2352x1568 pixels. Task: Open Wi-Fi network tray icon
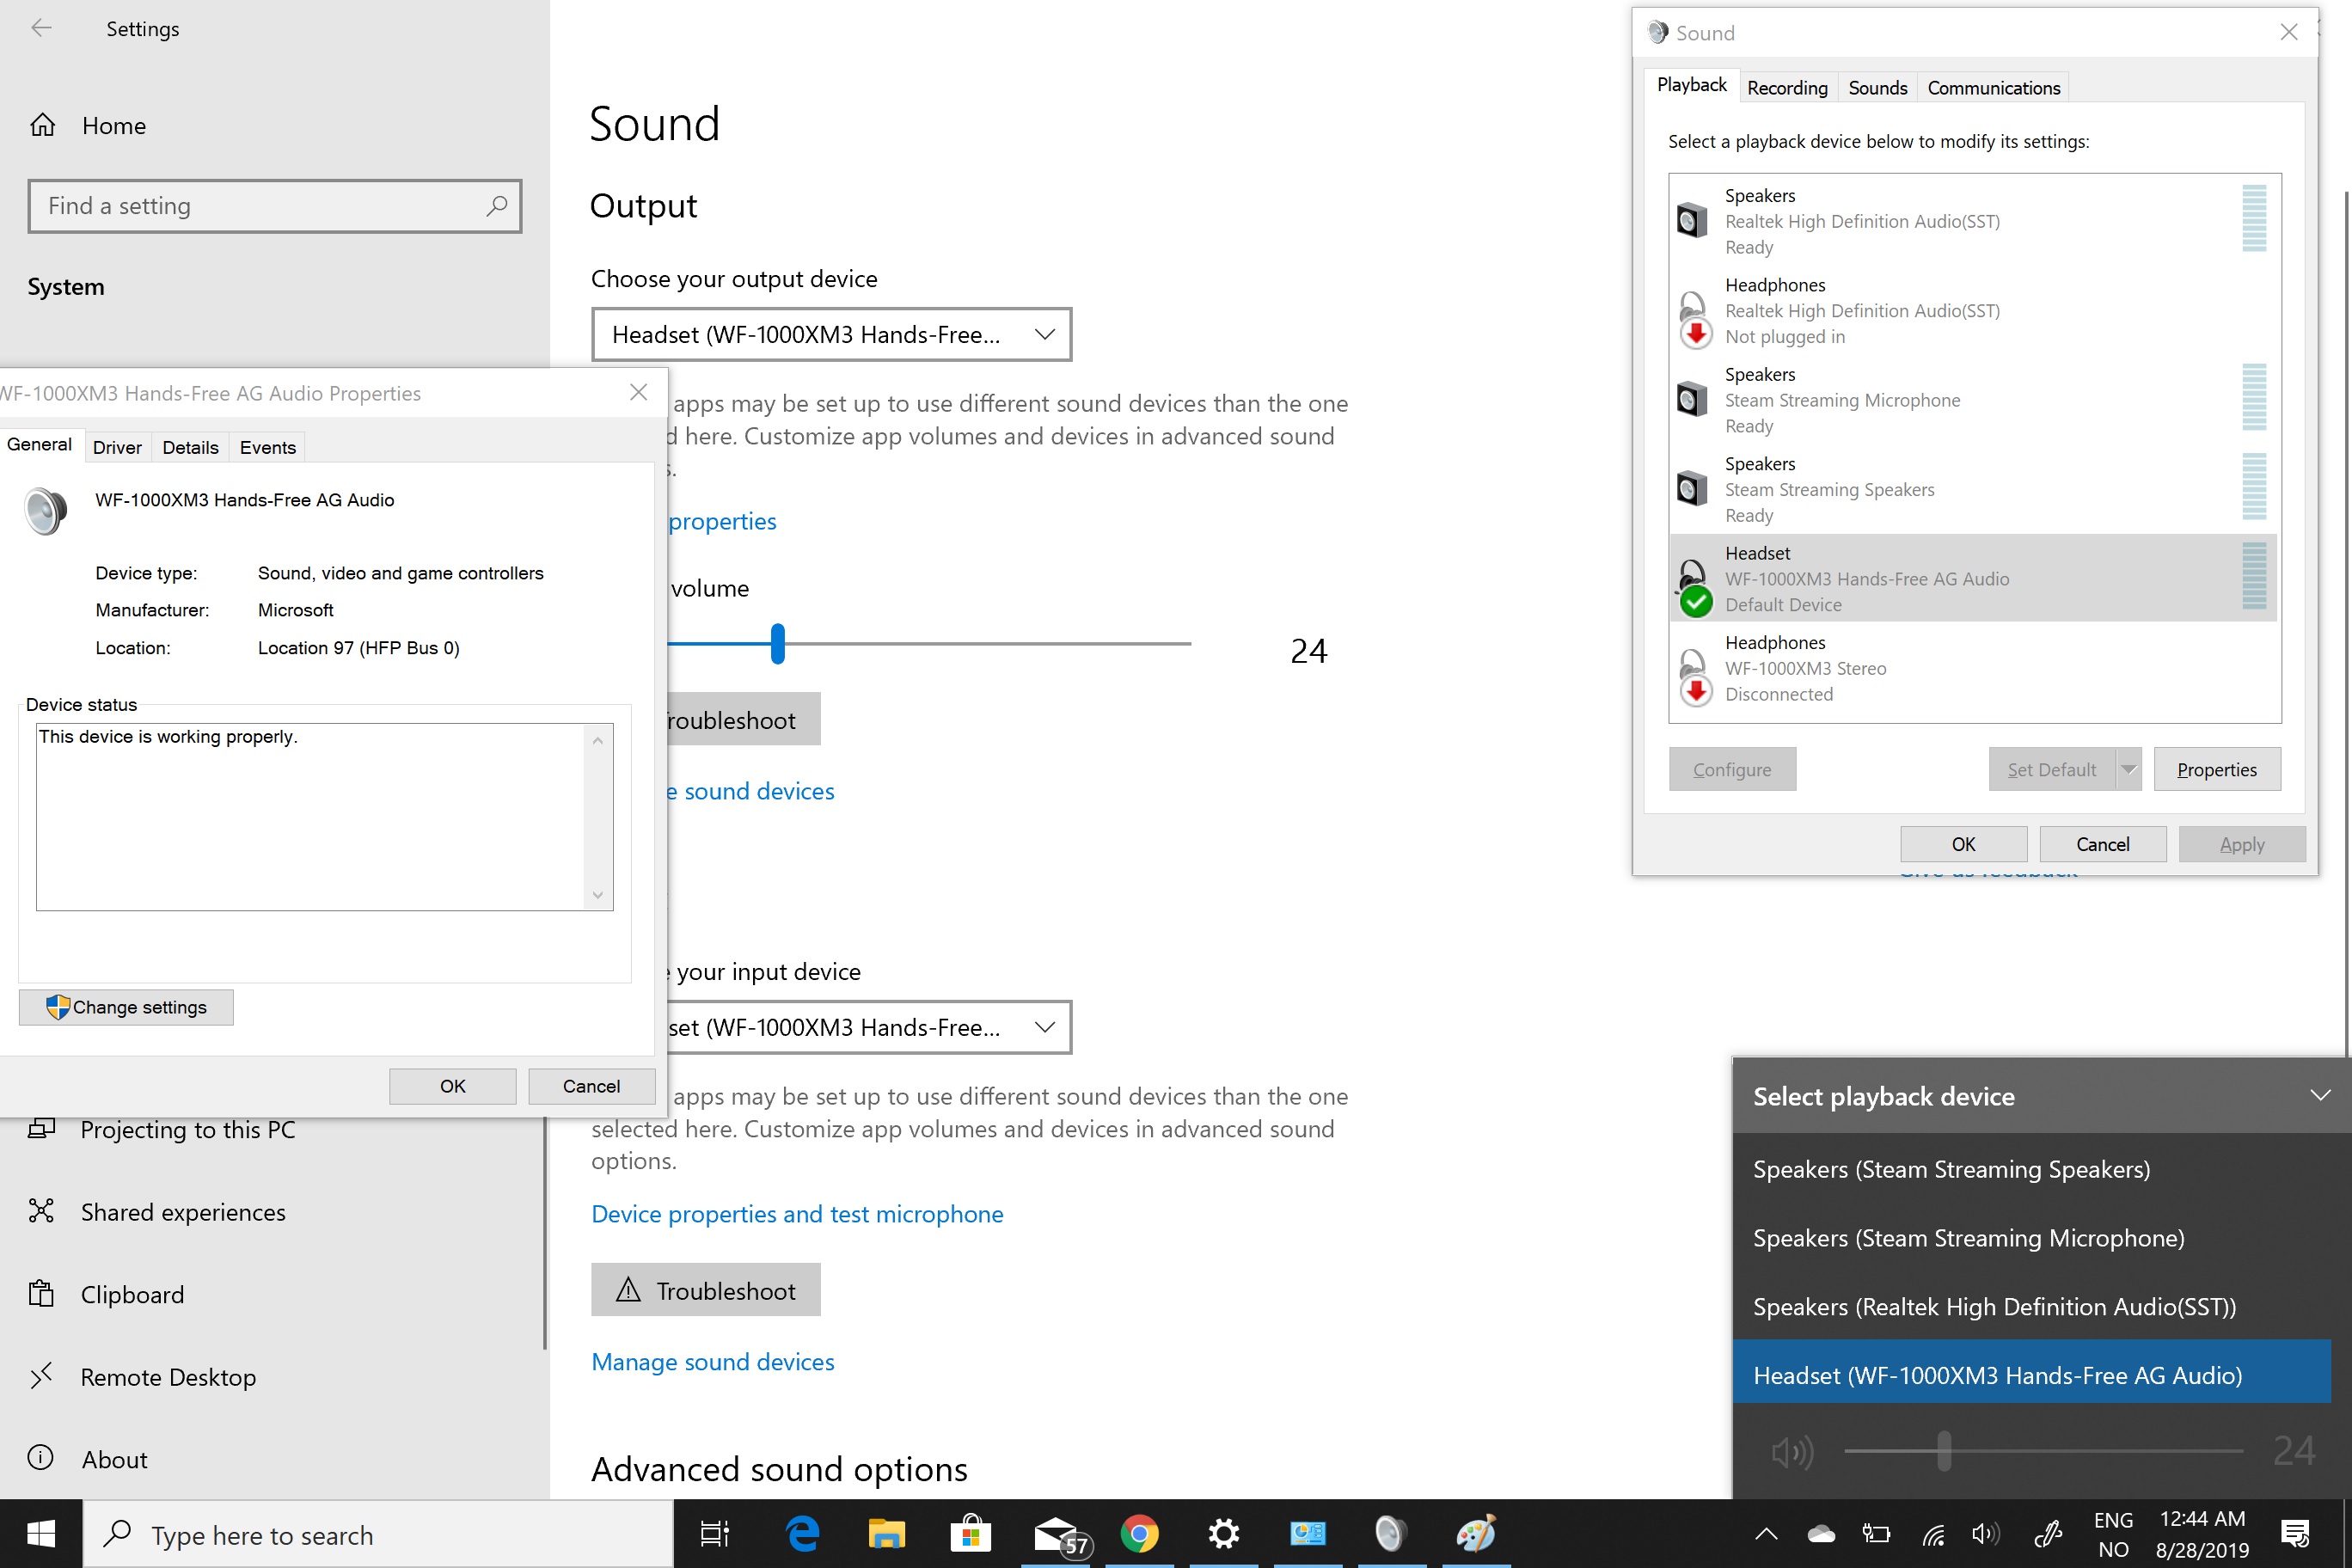point(1934,1534)
